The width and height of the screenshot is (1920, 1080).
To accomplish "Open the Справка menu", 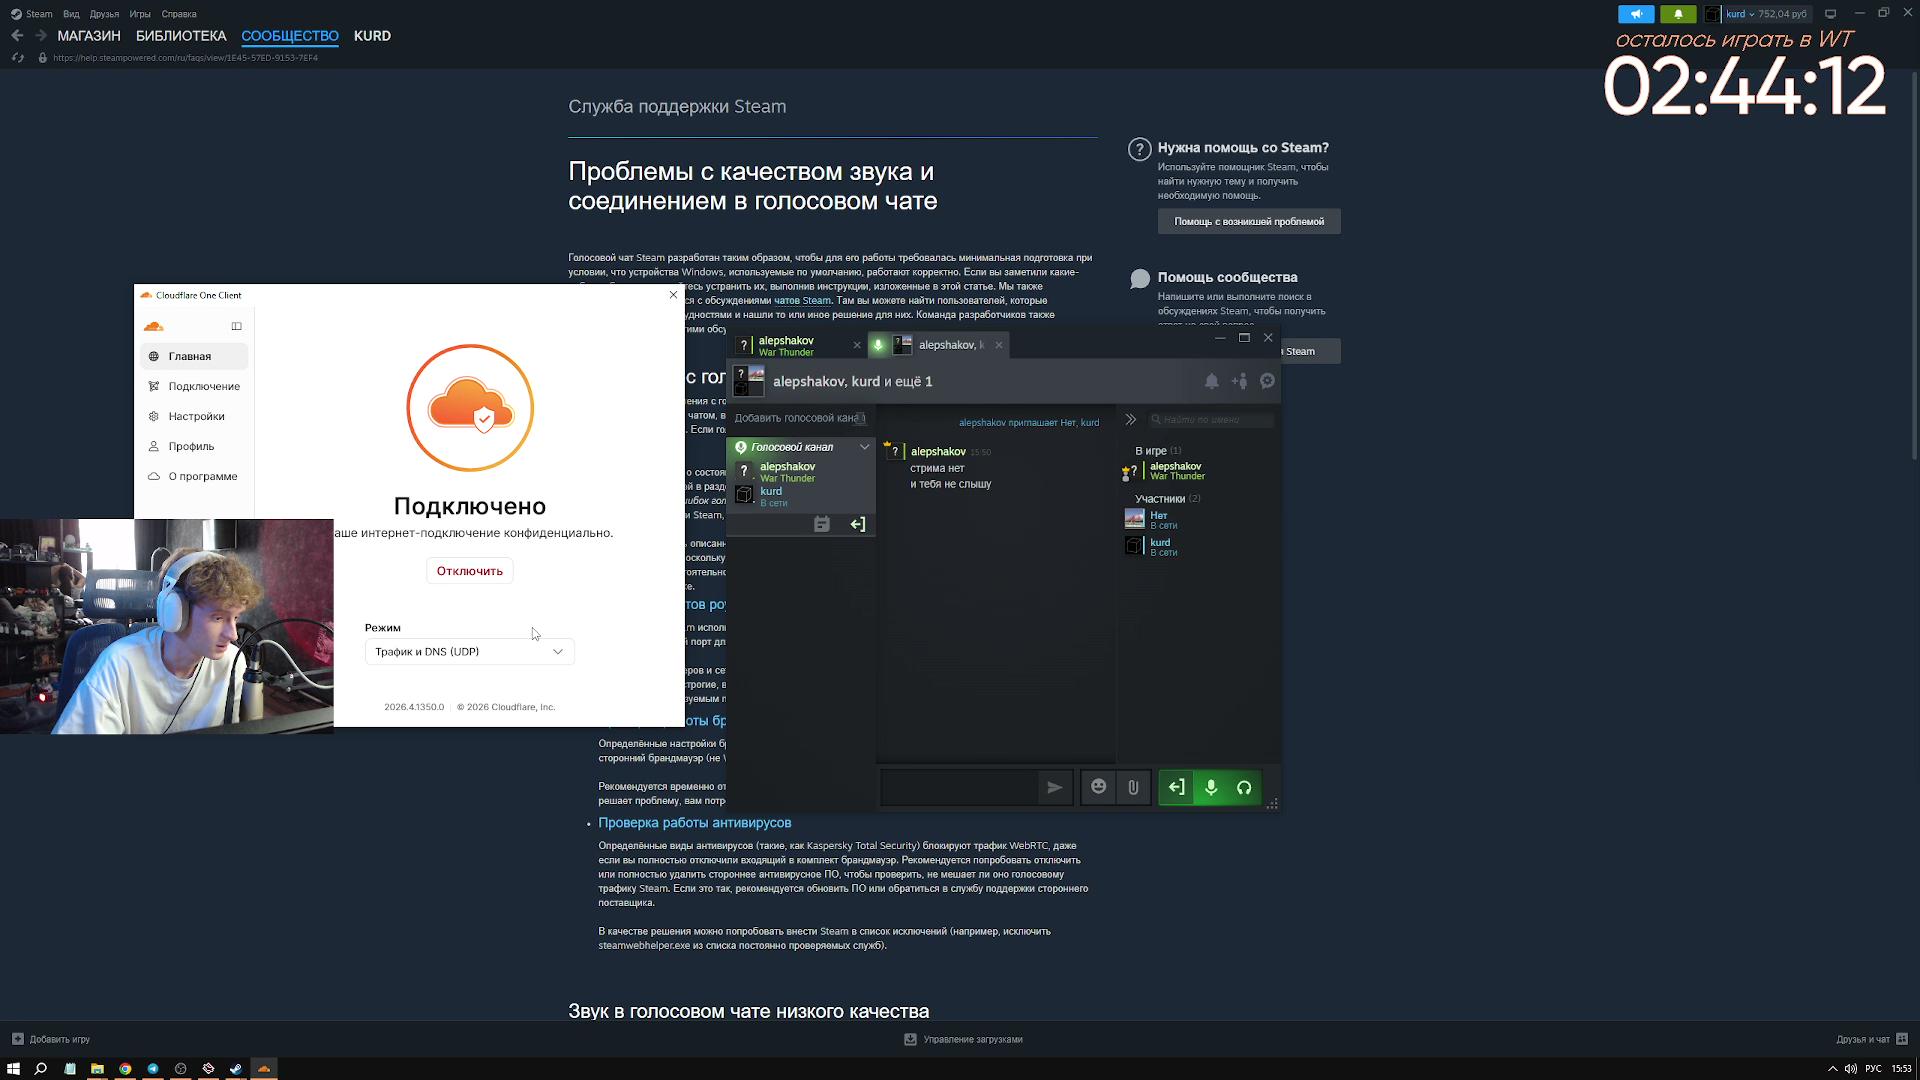I will [179, 14].
